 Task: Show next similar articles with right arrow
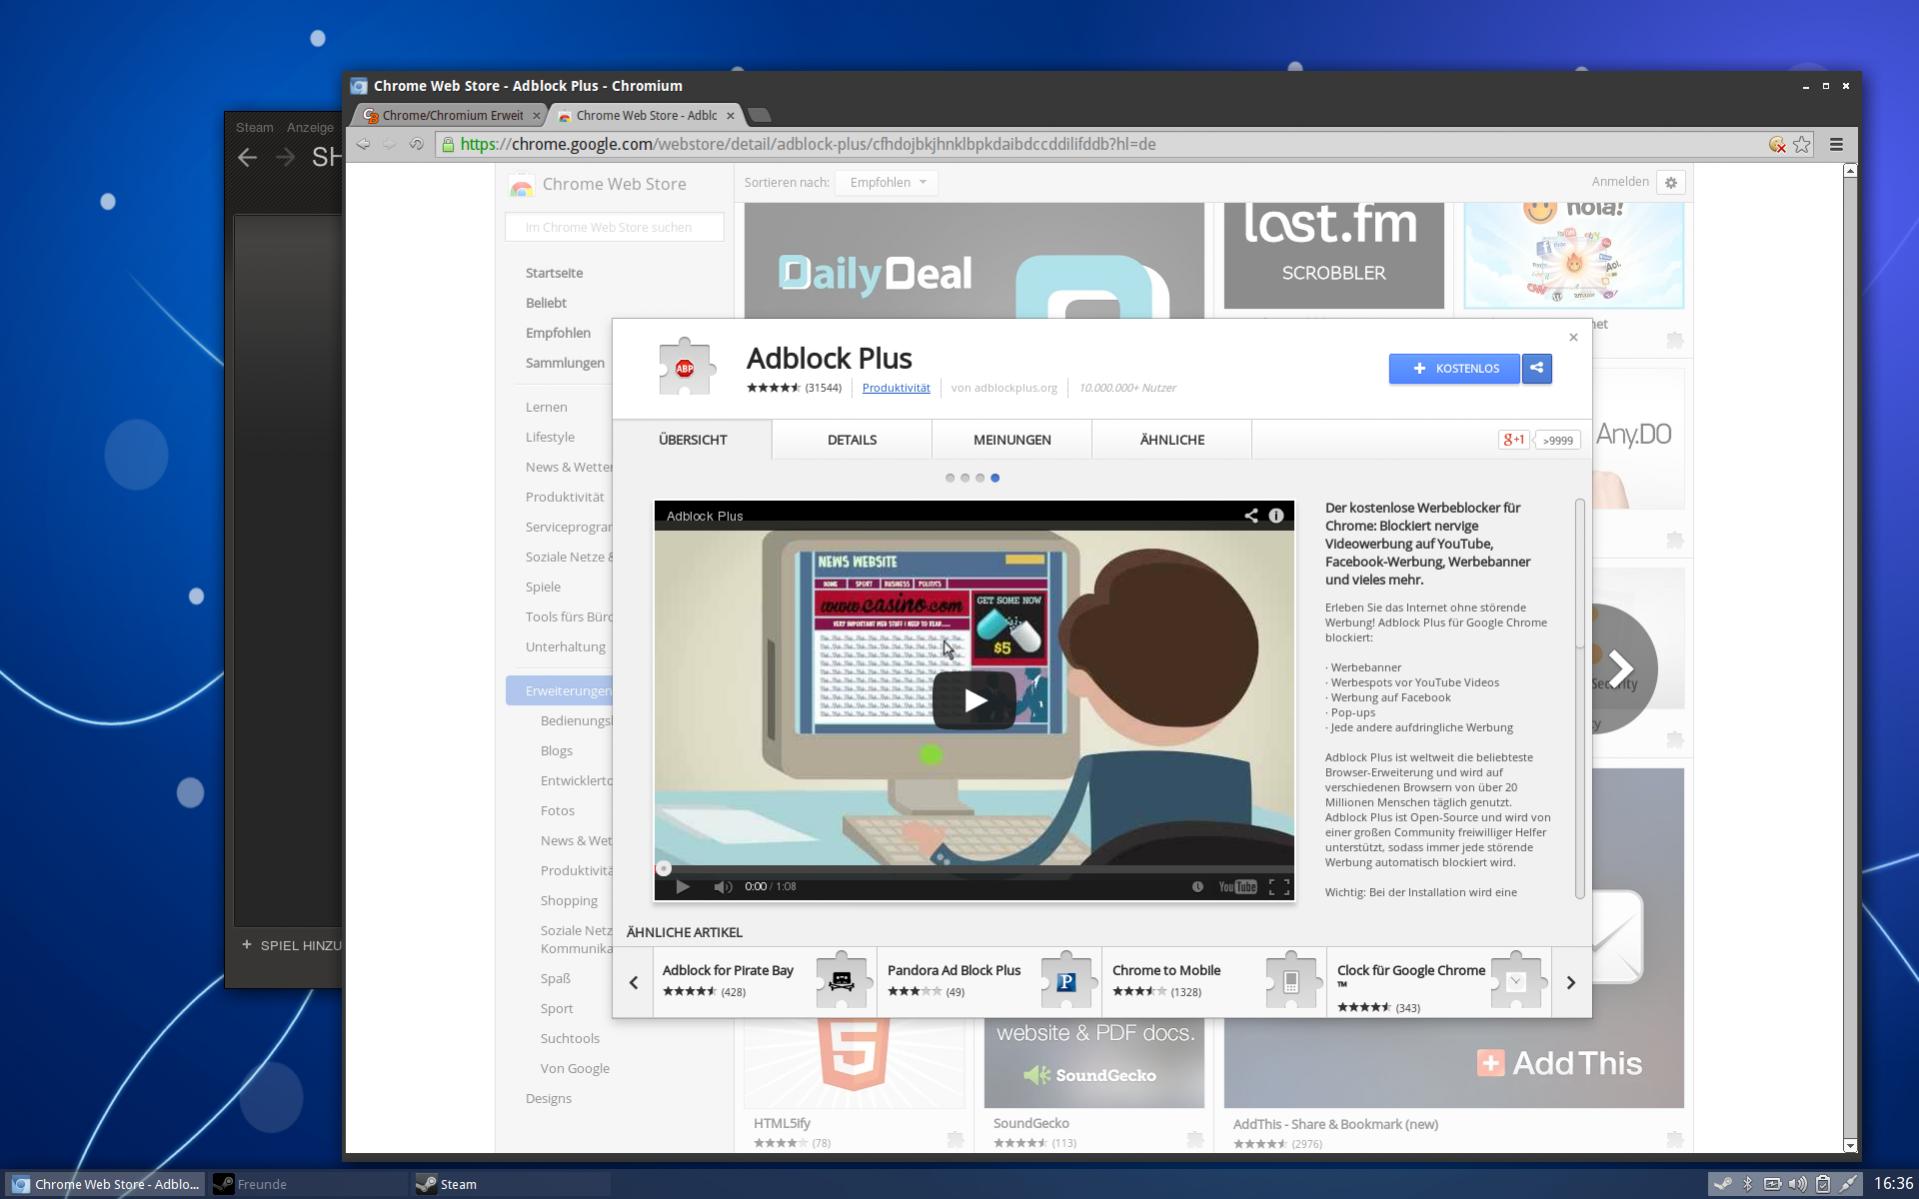pos(1571,982)
